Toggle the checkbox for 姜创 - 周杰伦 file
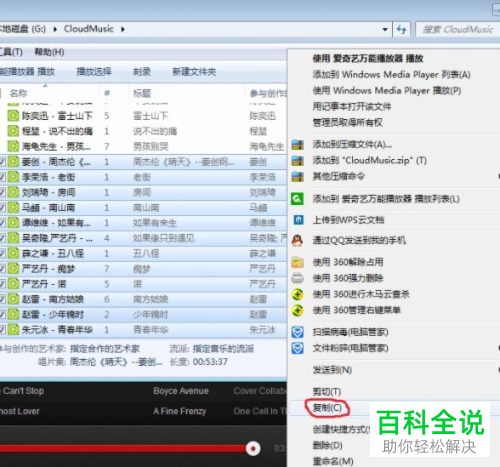This screenshot has width=500, height=467. (x=2, y=162)
